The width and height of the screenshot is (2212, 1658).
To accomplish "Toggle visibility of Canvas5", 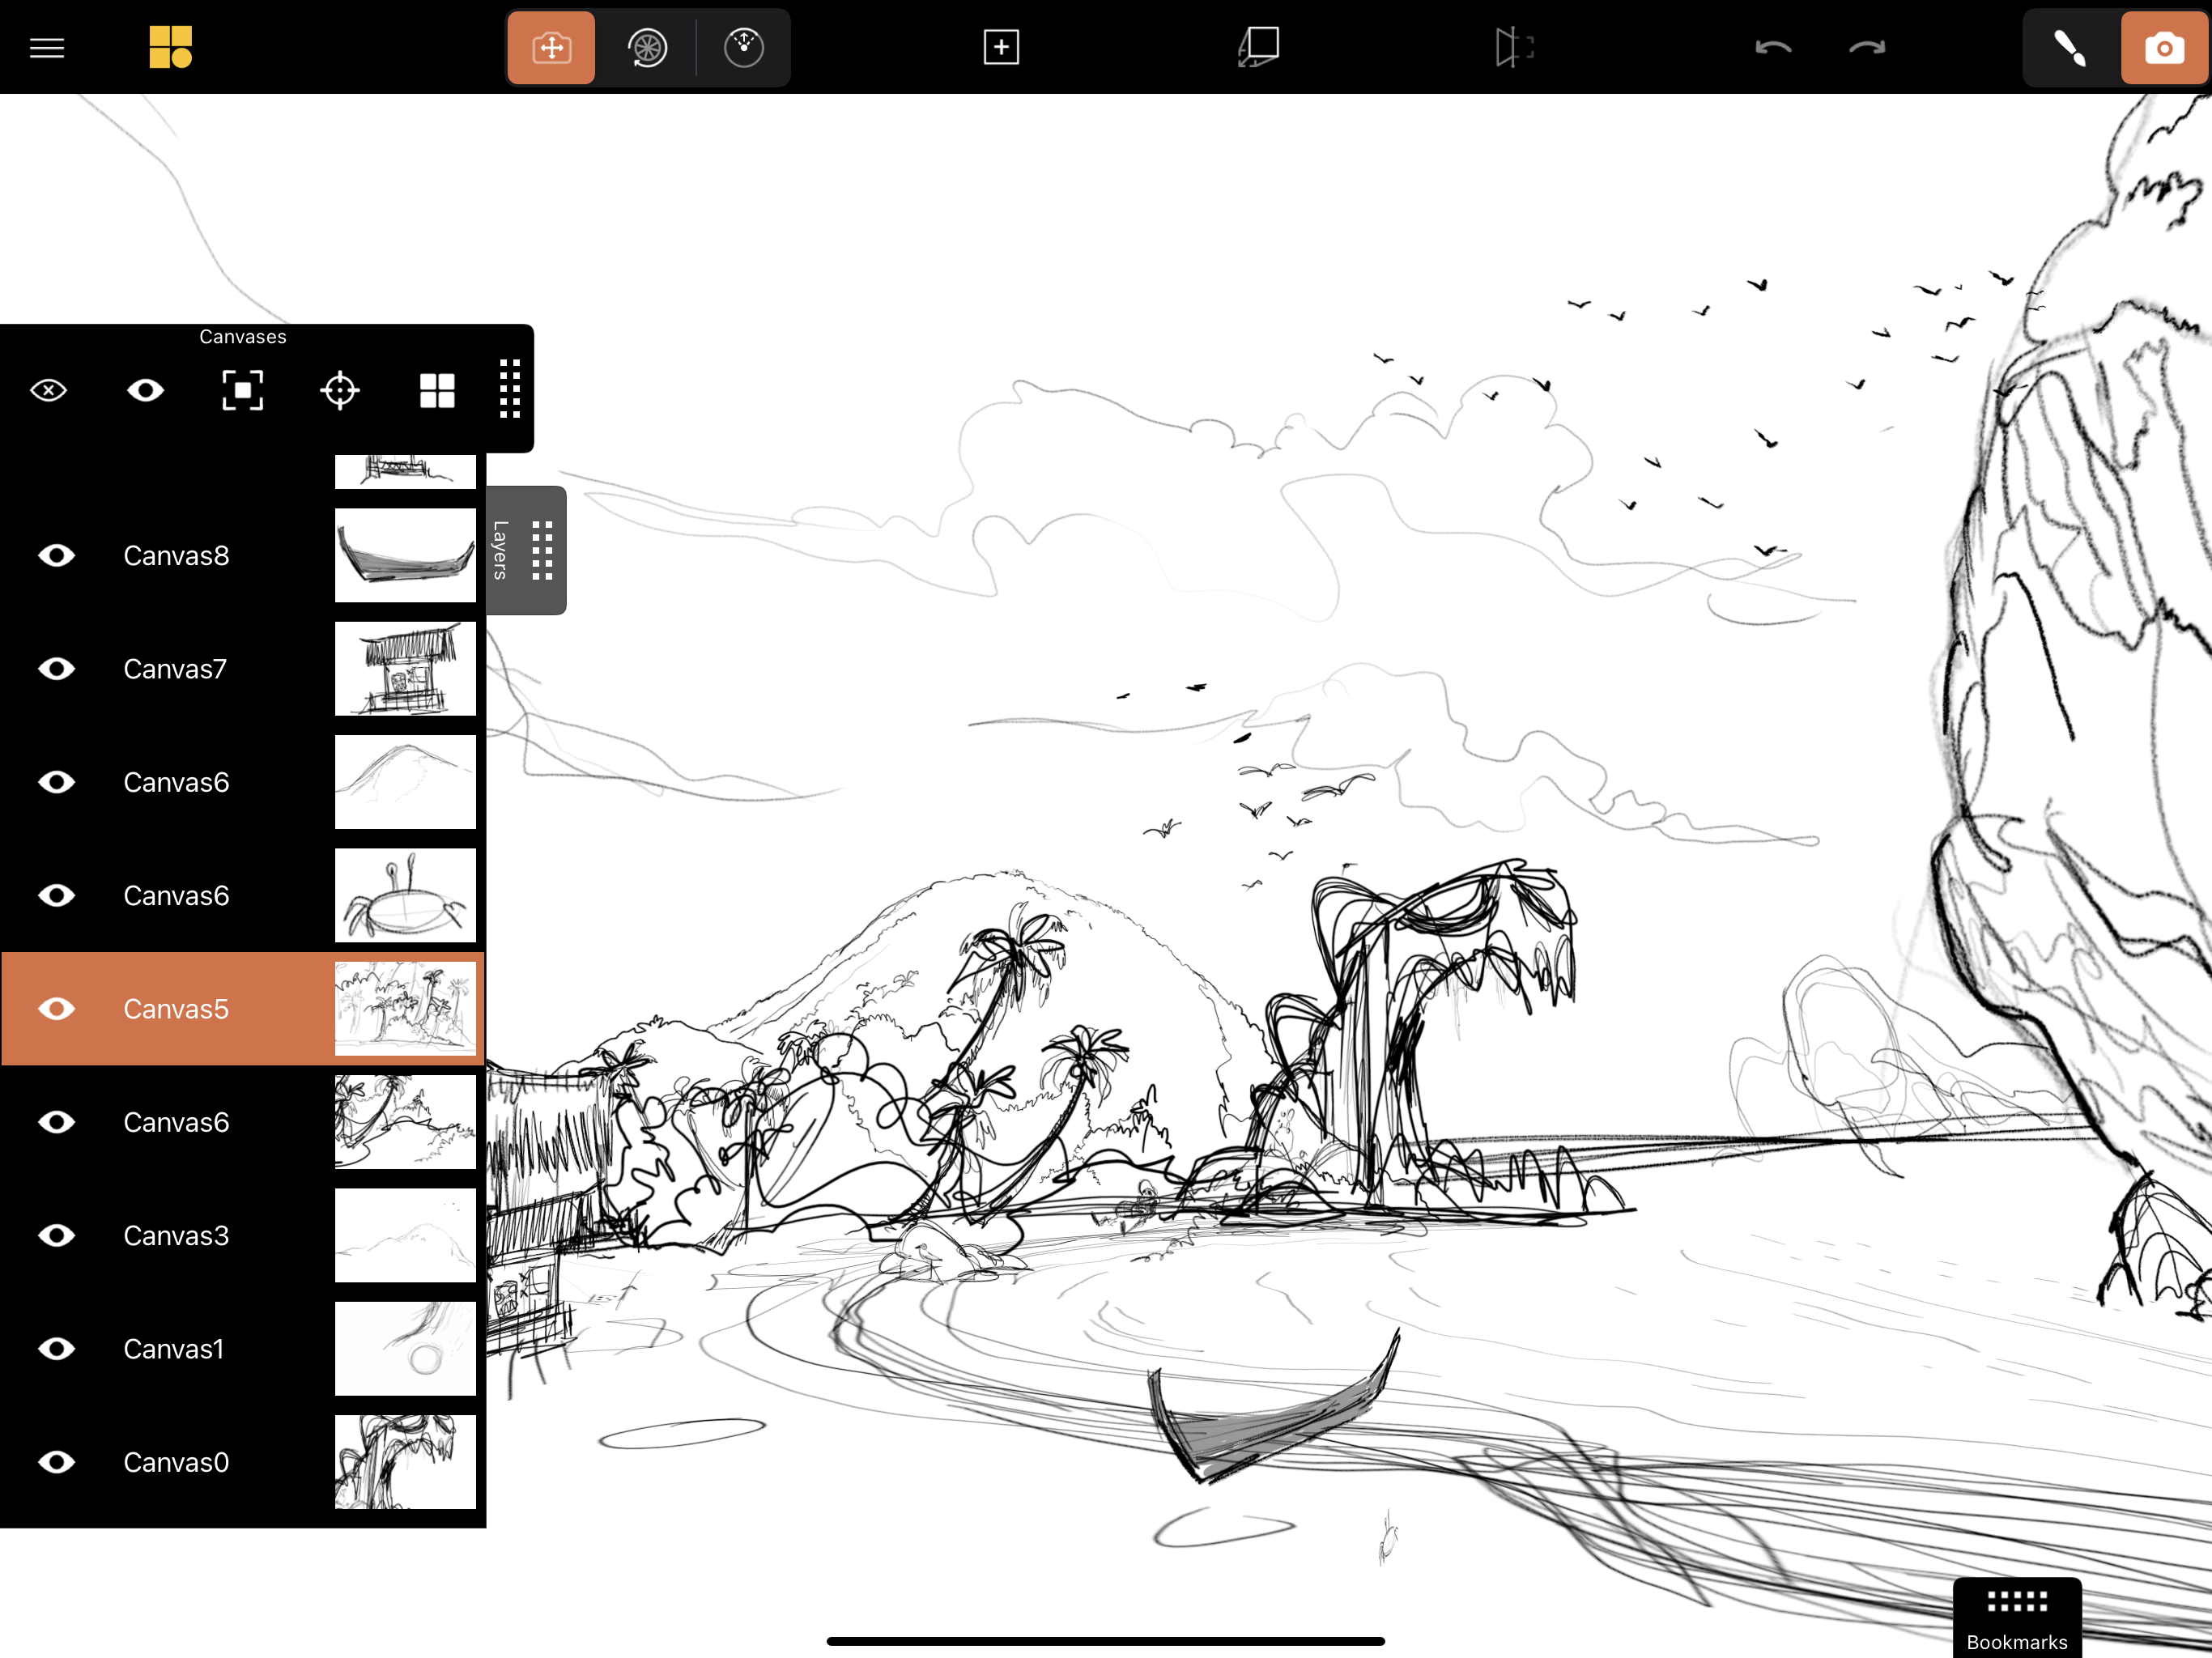I will coord(57,1009).
